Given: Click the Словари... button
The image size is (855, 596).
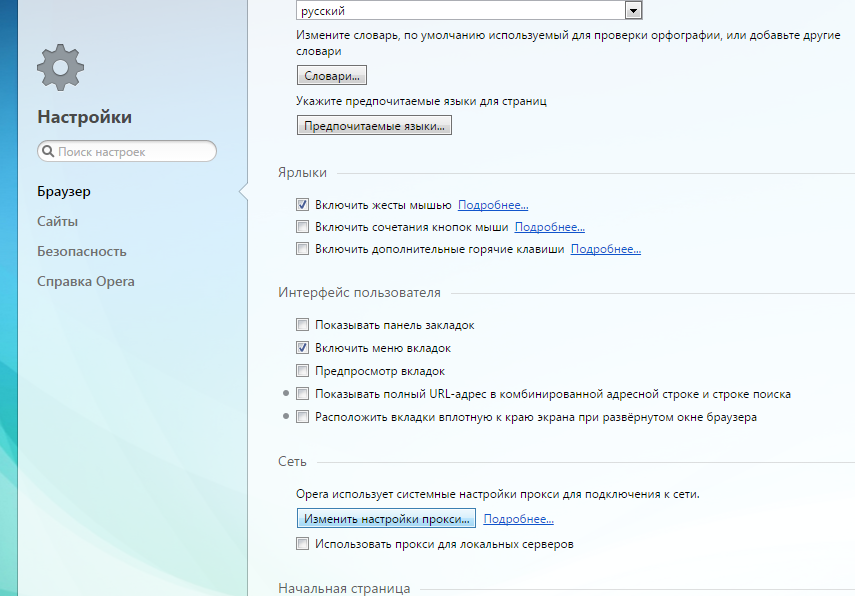Looking at the screenshot, I should coord(332,75).
